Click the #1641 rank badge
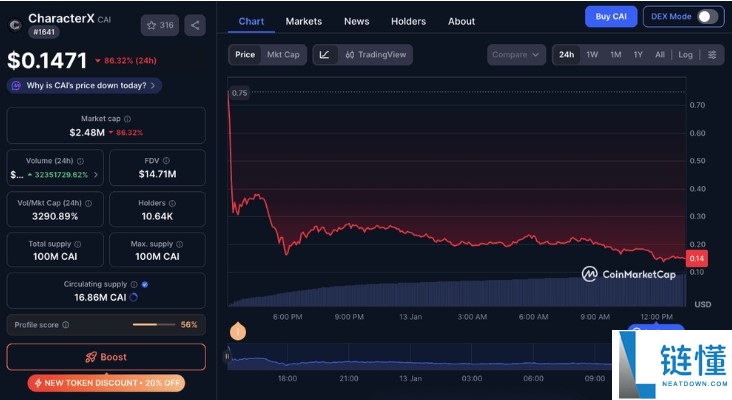This screenshot has height=400, width=732. click(44, 32)
